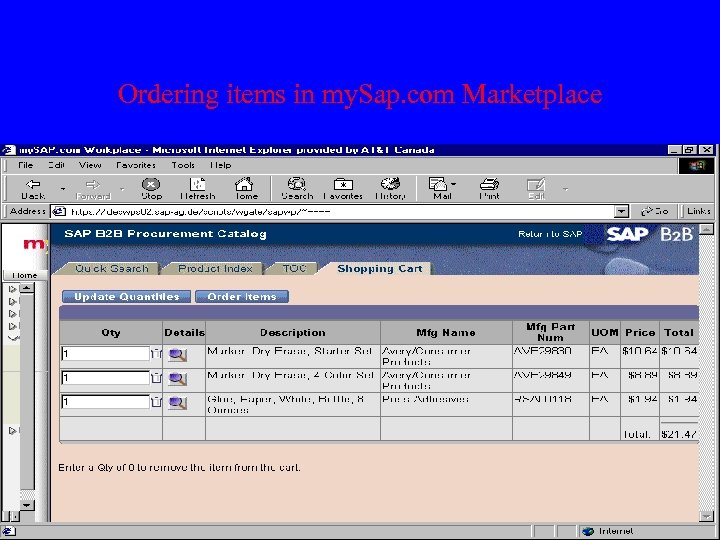Delete the Glue row using trash icon
This screenshot has height=540, width=720.
pyautogui.click(x=156, y=401)
